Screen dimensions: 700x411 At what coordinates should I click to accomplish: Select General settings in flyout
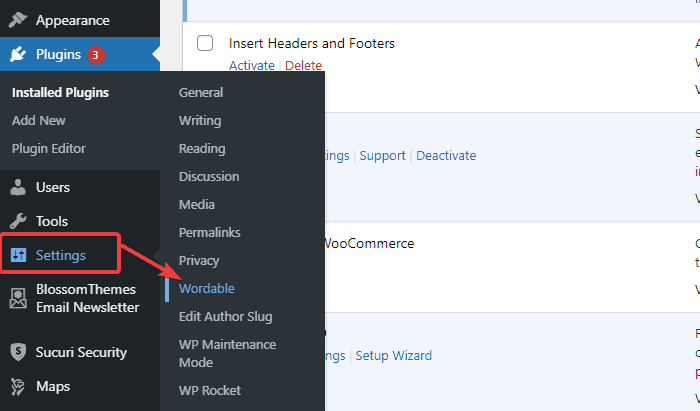click(x=201, y=92)
